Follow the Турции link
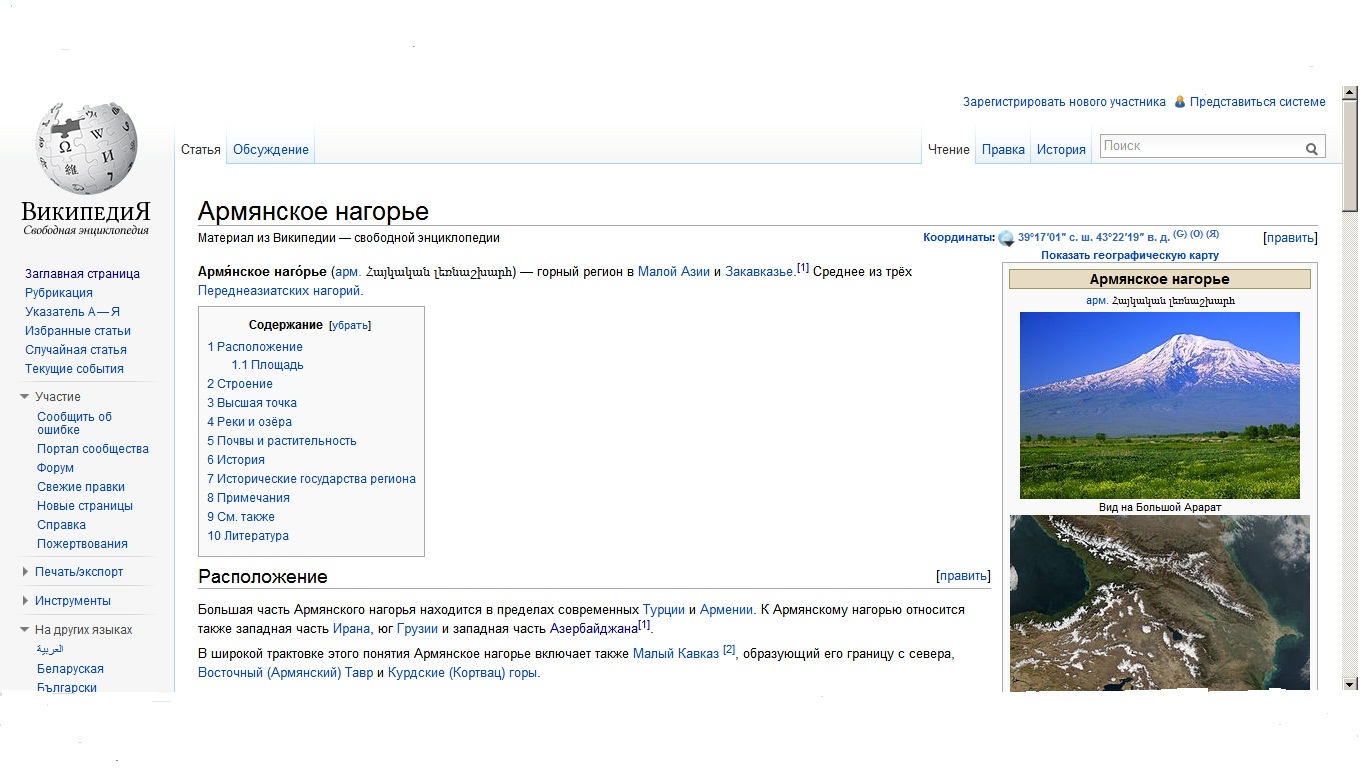Screen dimensions: 1360x768 pos(664,610)
